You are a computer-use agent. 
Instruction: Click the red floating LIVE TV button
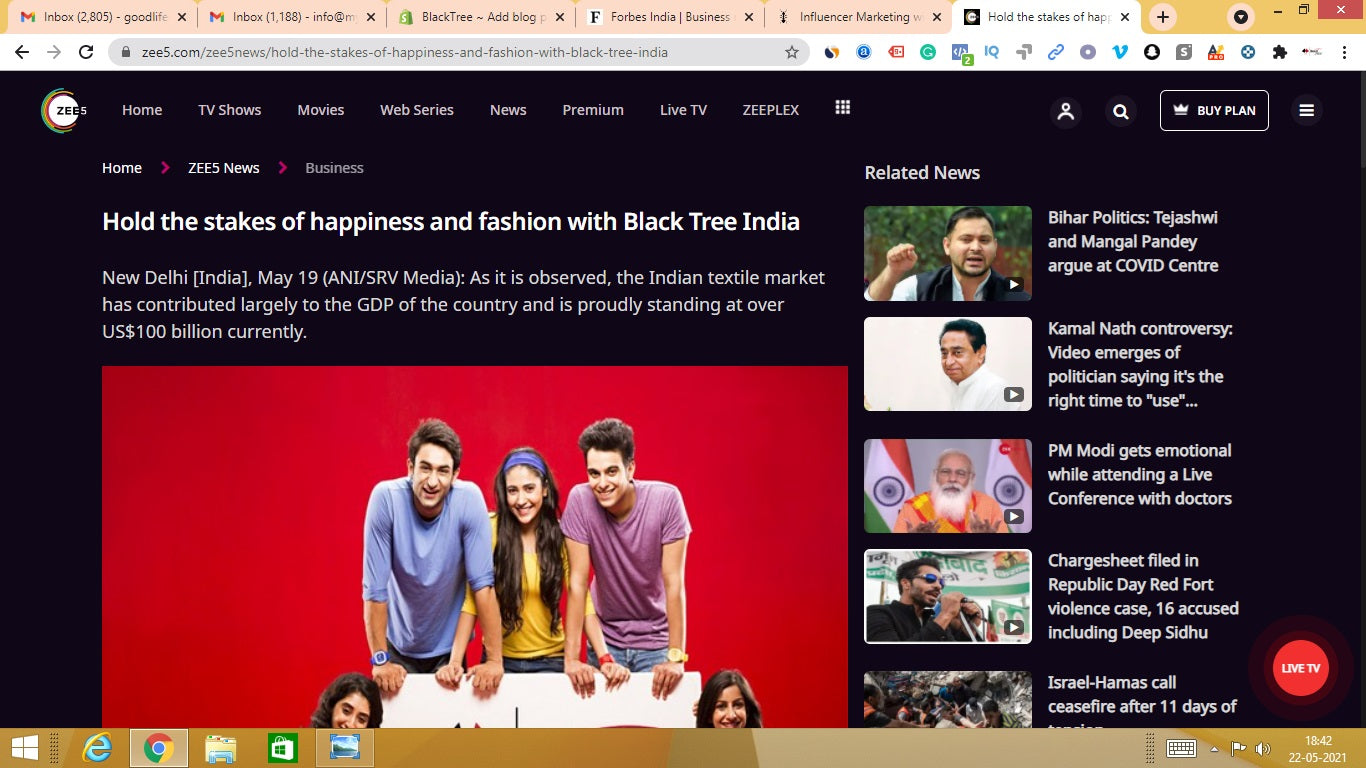click(1300, 668)
